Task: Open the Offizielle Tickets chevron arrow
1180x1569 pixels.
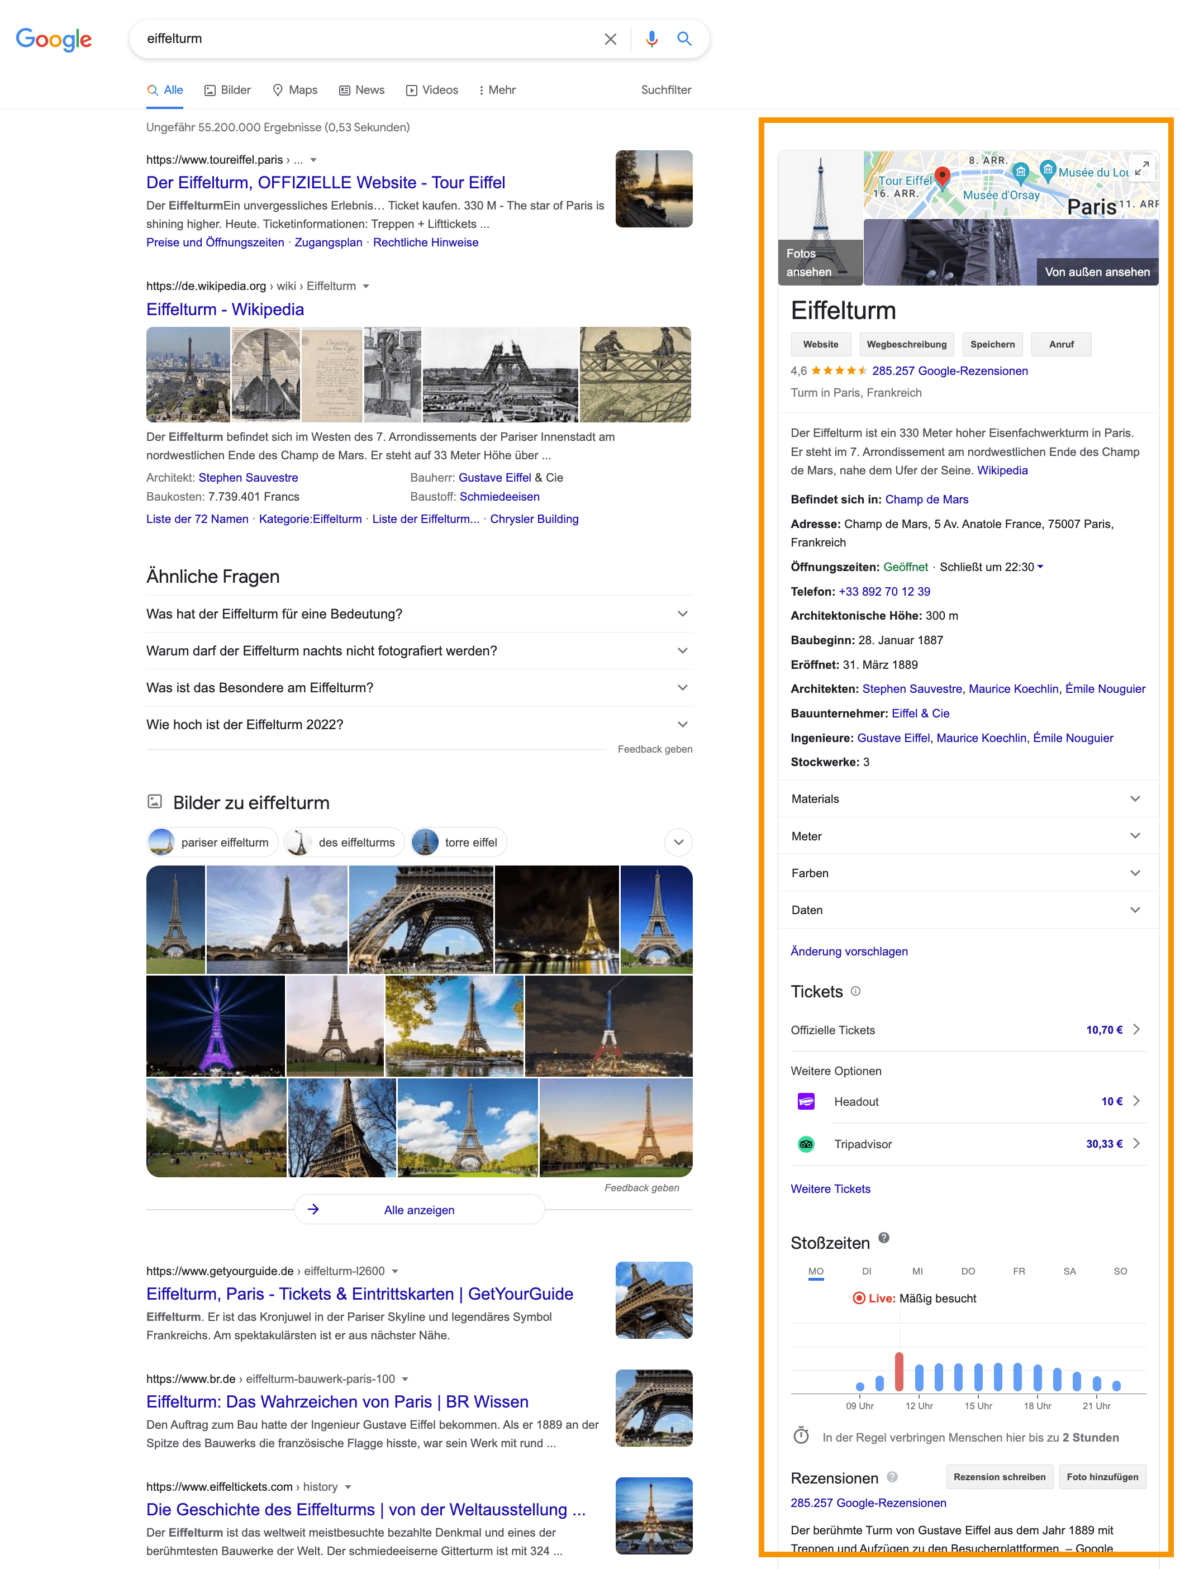Action: [1136, 1030]
